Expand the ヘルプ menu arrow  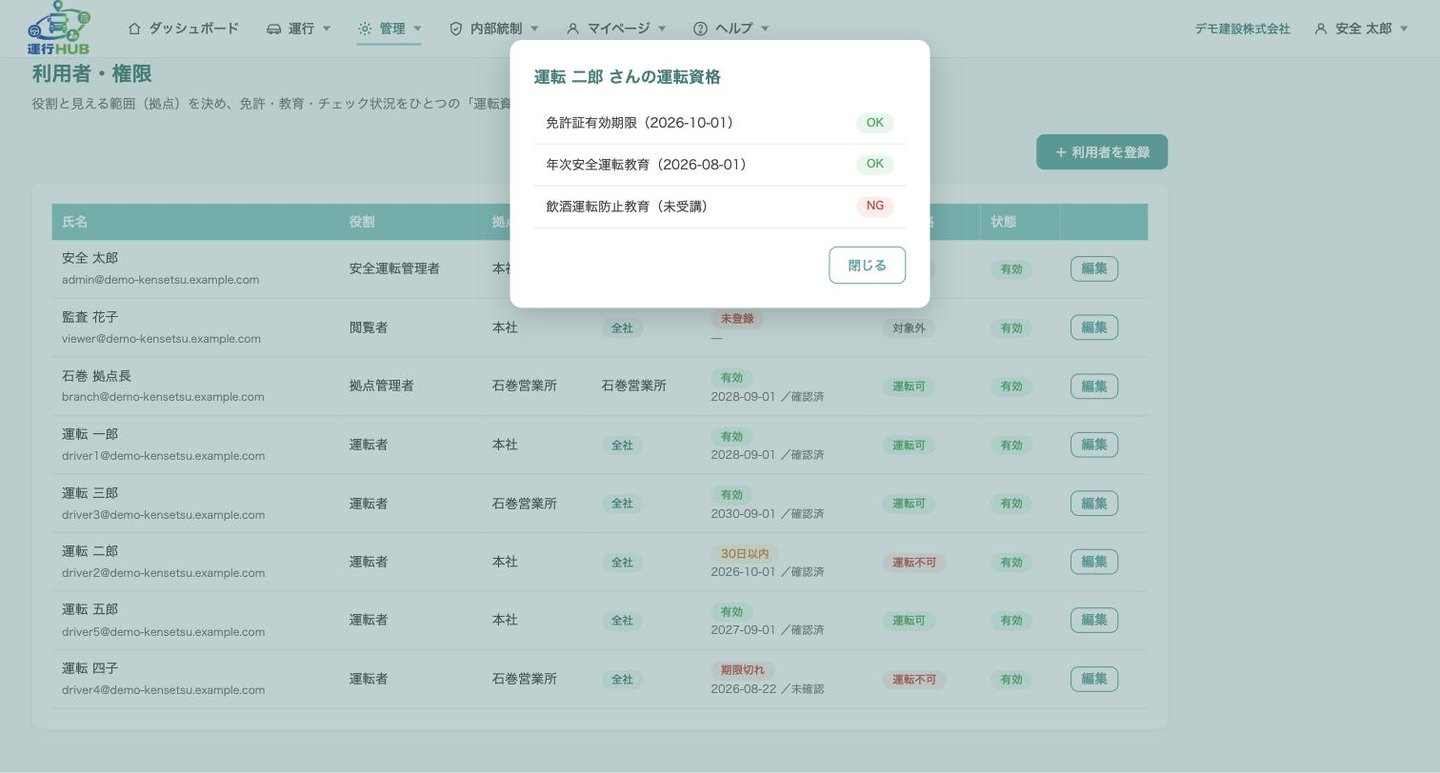(x=765, y=29)
